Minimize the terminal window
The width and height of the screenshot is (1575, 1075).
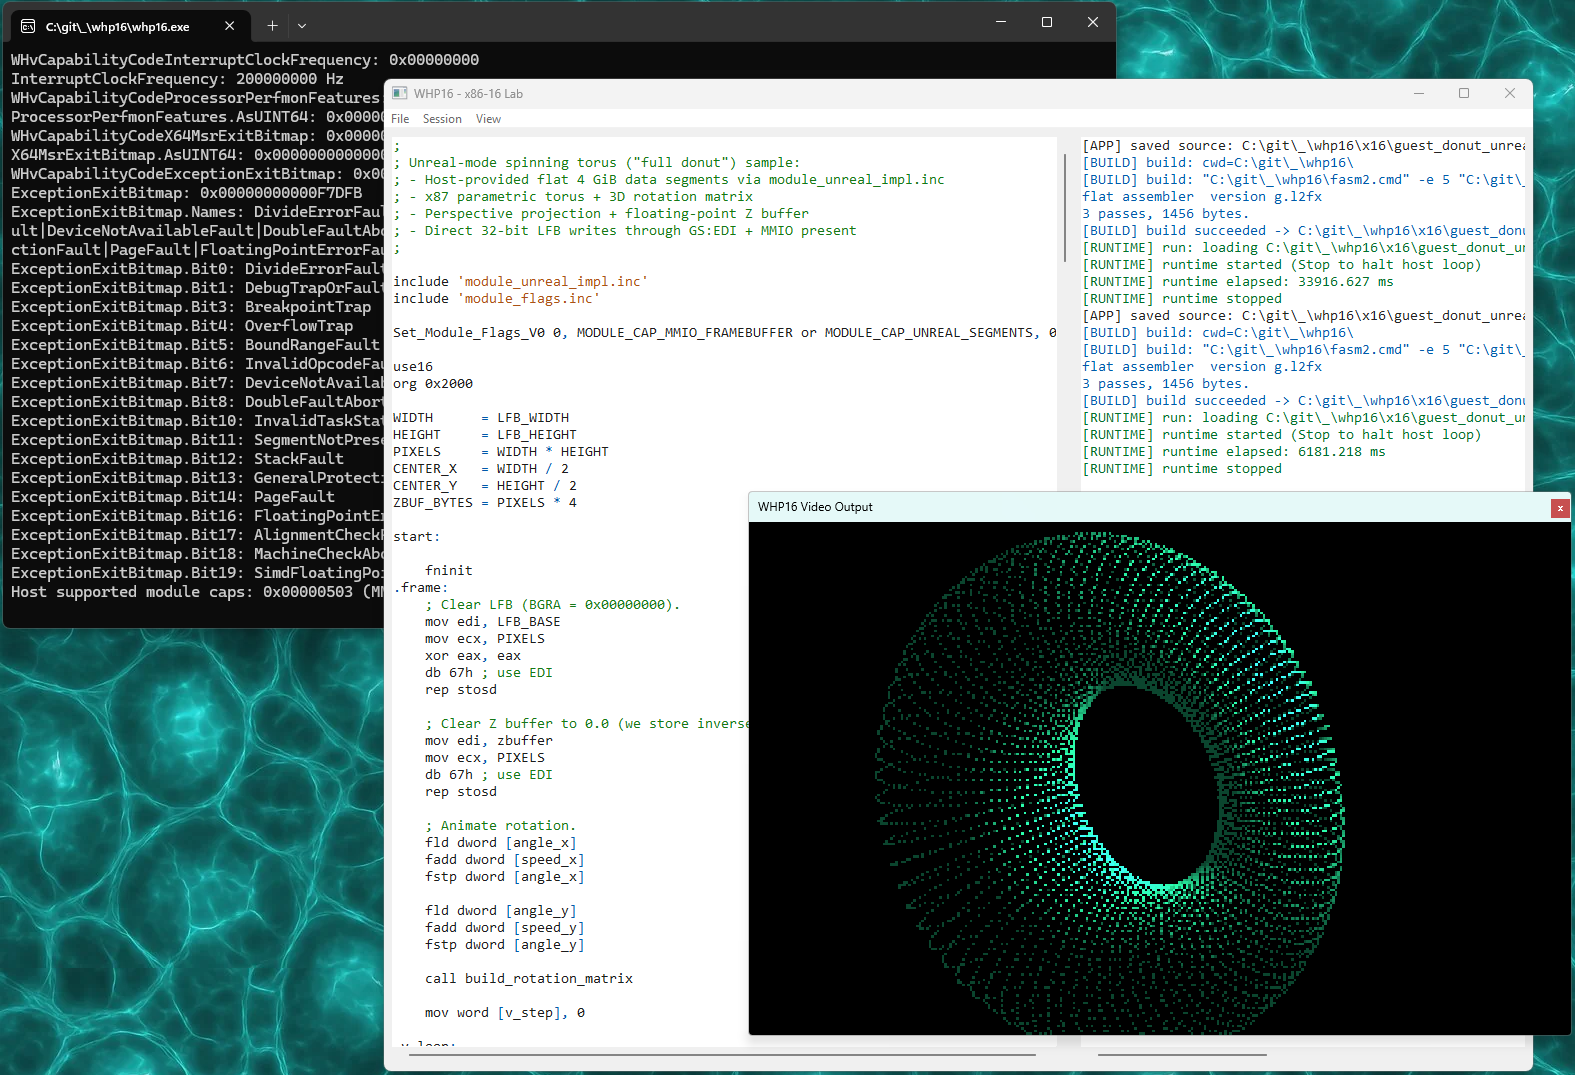coord(1001,22)
